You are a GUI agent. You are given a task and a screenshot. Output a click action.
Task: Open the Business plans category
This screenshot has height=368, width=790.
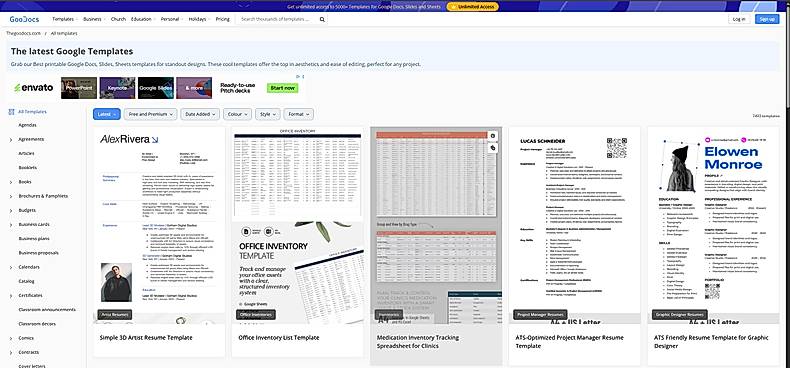(x=34, y=239)
